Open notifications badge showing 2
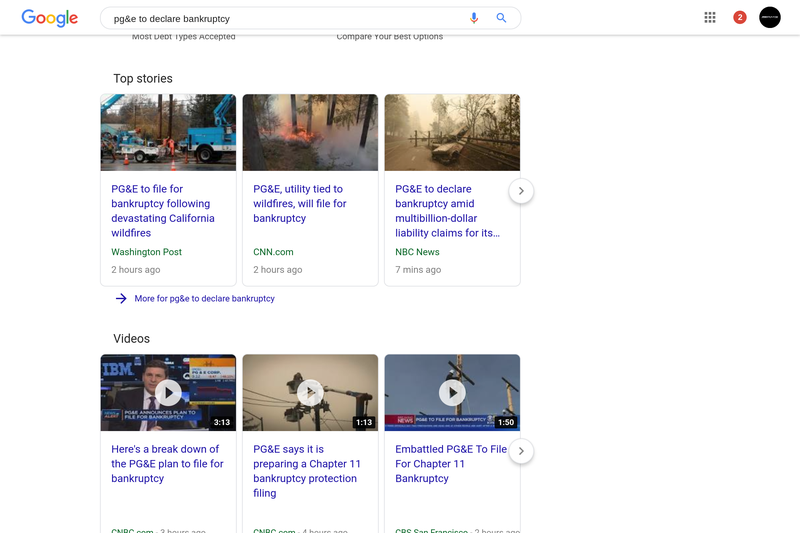The height and width of the screenshot is (533, 800). click(740, 17)
